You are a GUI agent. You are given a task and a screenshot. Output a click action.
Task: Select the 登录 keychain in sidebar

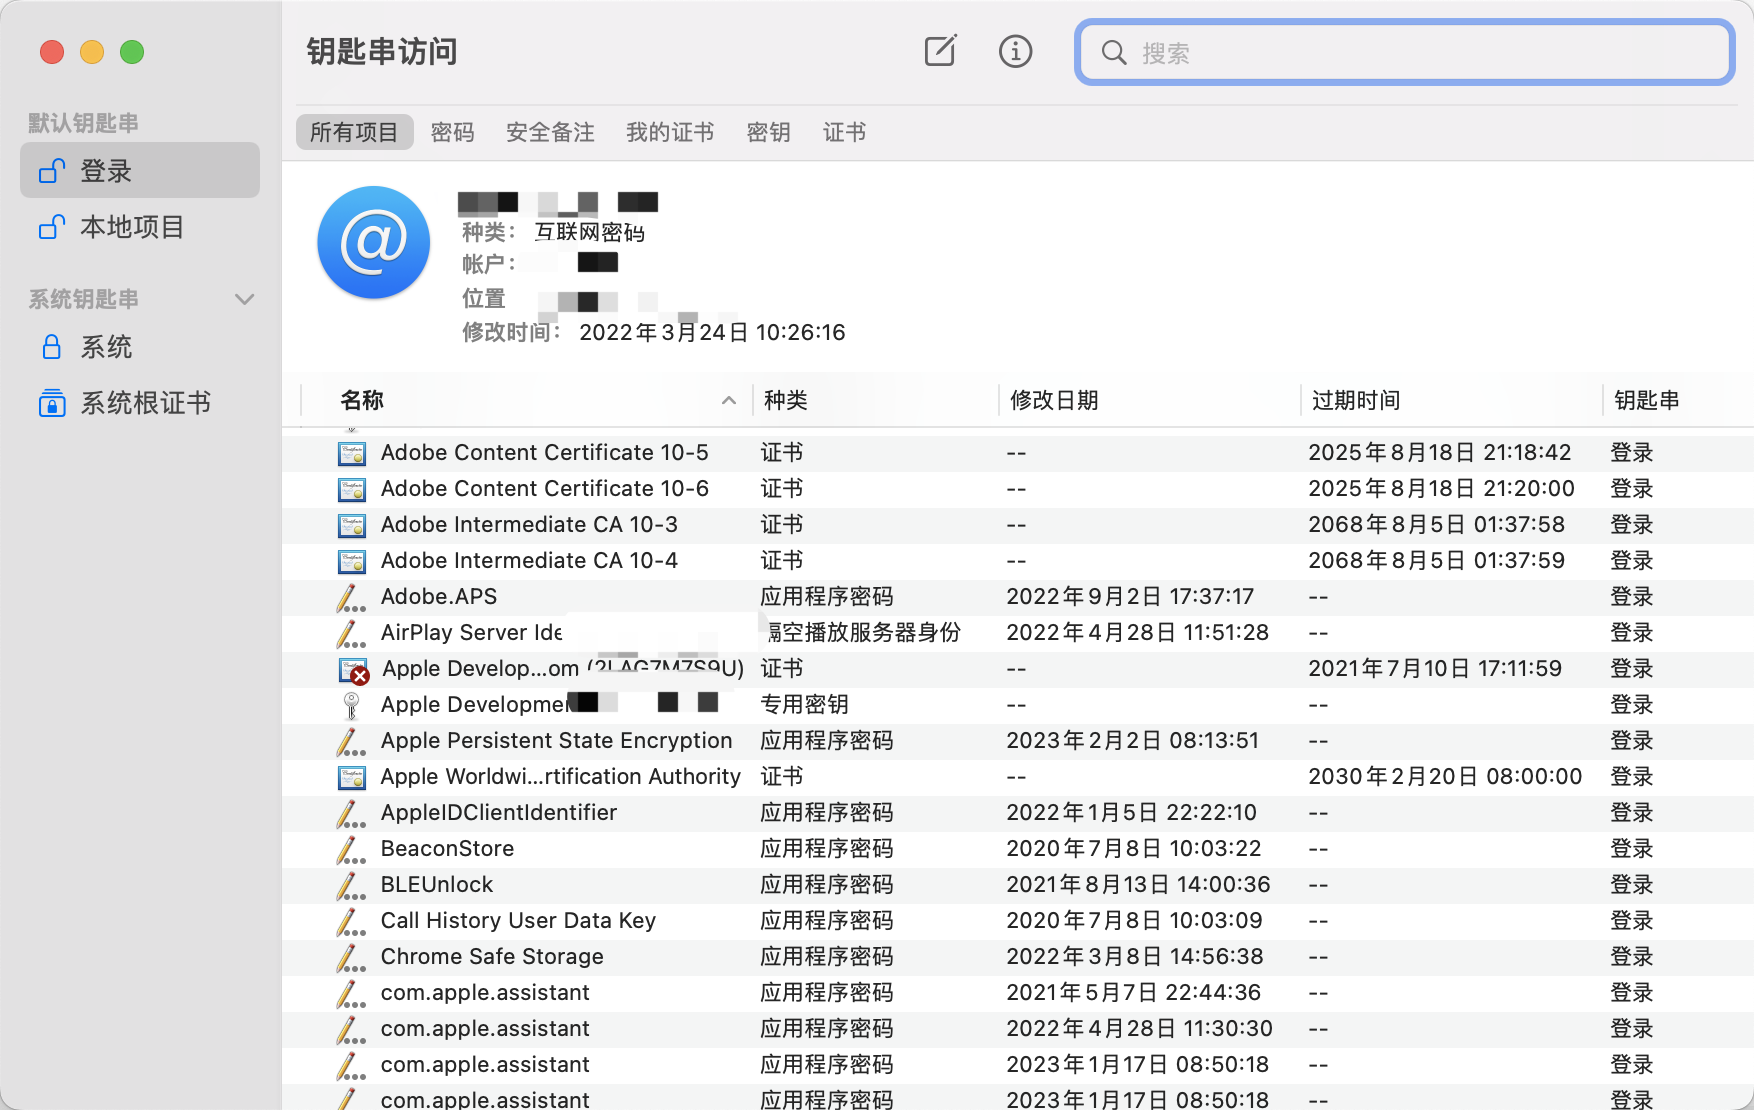(140, 170)
